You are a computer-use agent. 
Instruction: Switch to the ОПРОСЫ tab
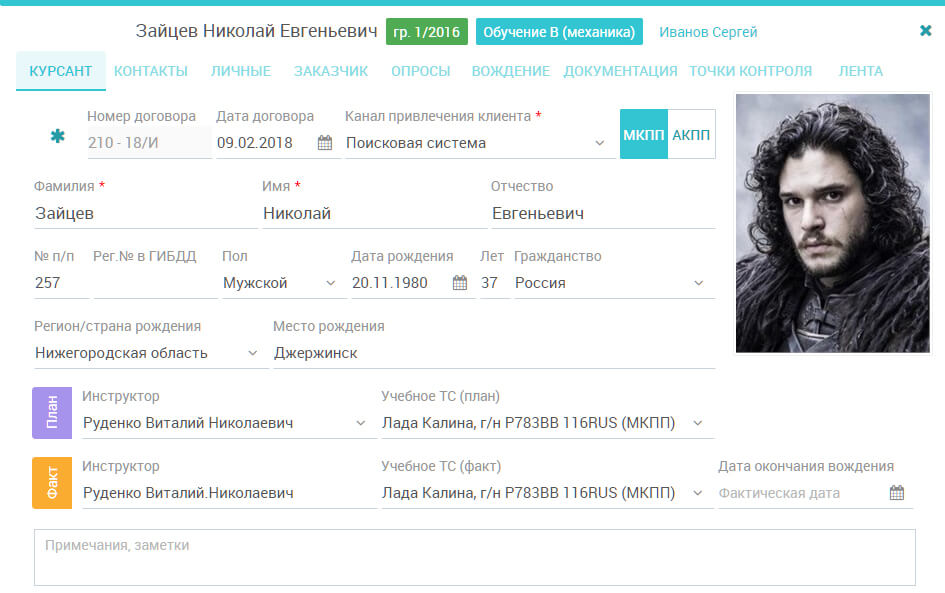(x=421, y=71)
